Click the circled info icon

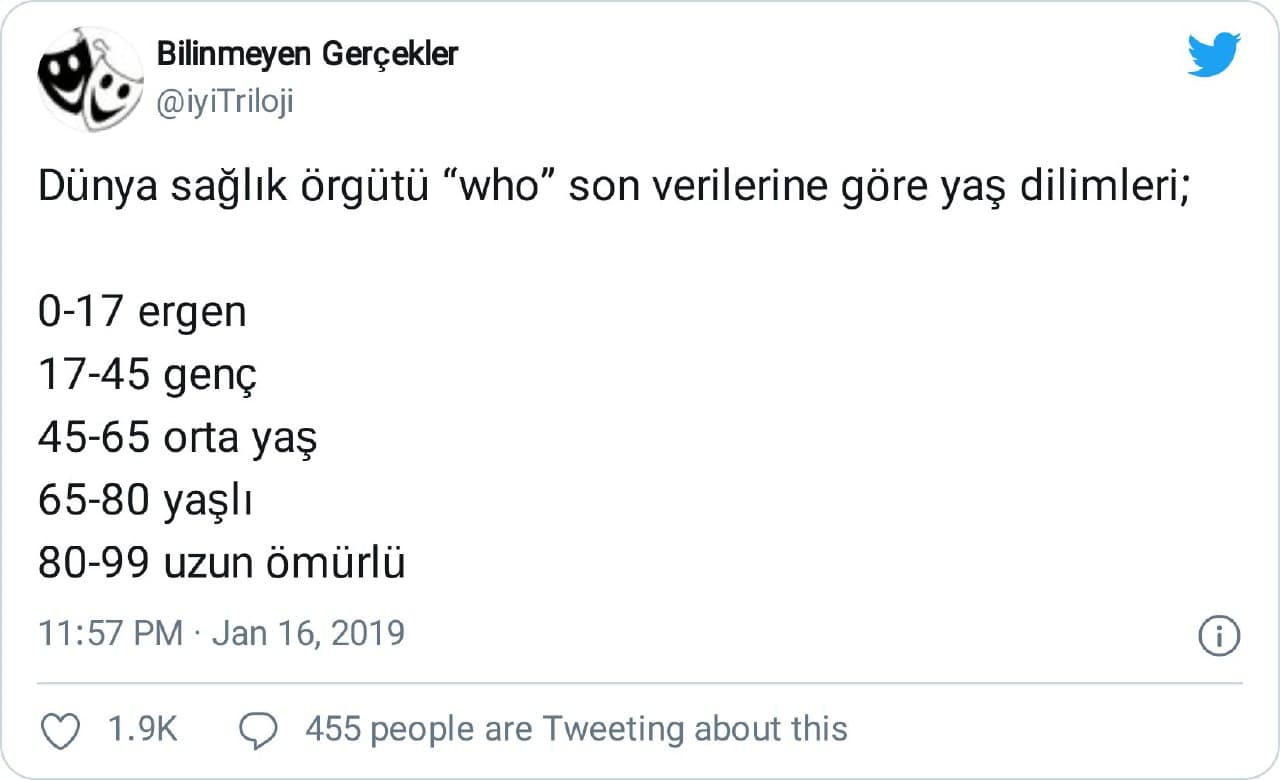pos(1219,636)
